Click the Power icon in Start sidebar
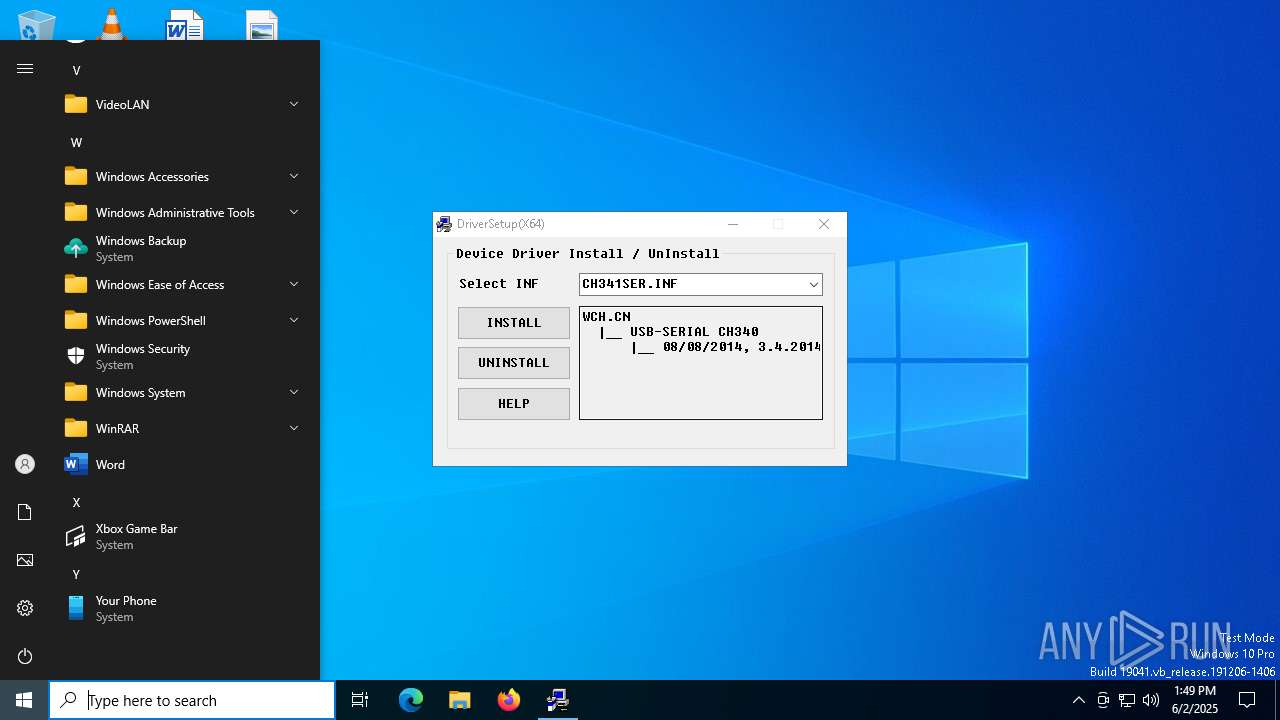The width and height of the screenshot is (1280, 720). [x=25, y=656]
